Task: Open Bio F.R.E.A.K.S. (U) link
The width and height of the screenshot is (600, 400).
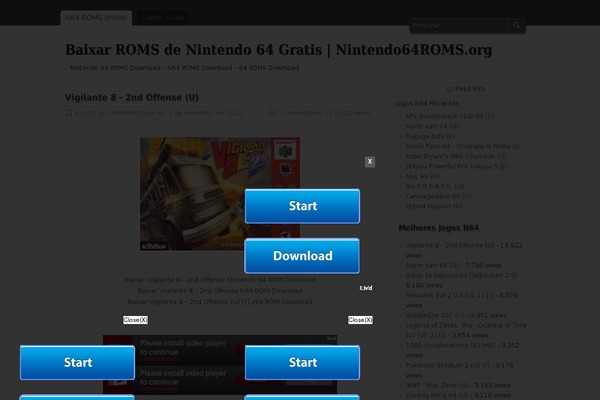Action: (x=435, y=186)
